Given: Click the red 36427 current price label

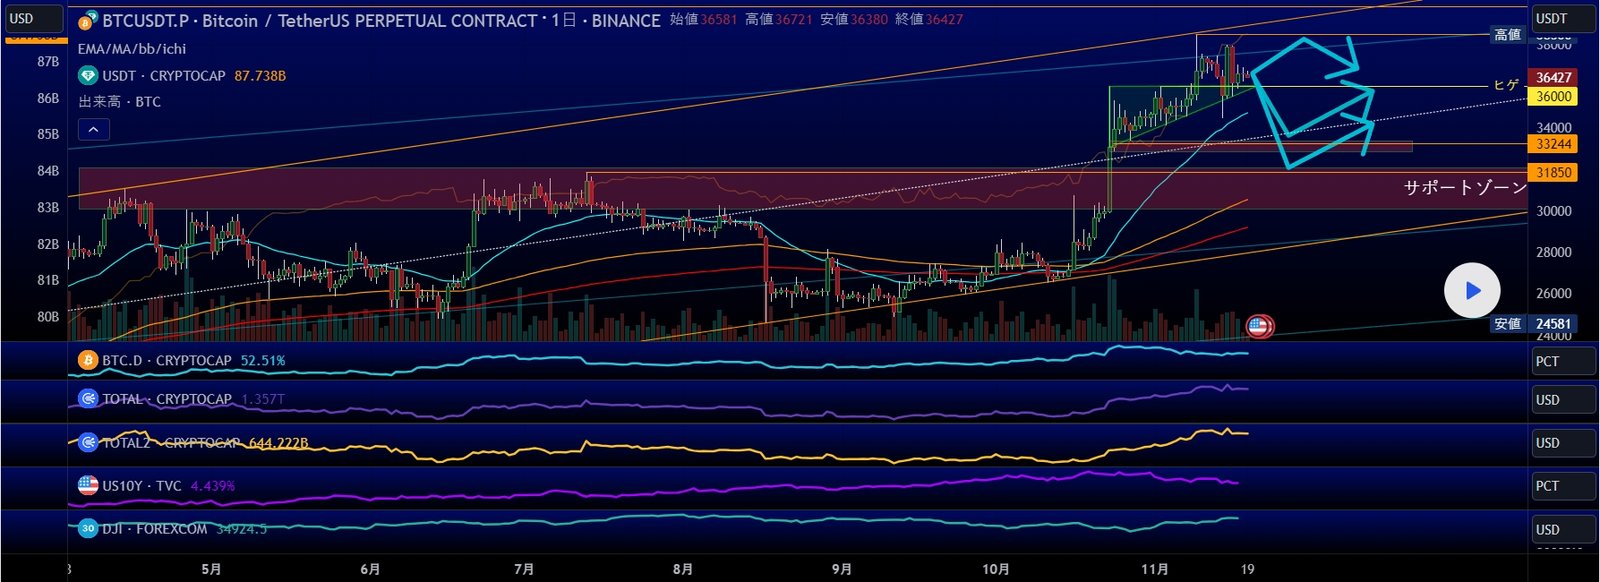Looking at the screenshot, I should click(1554, 77).
